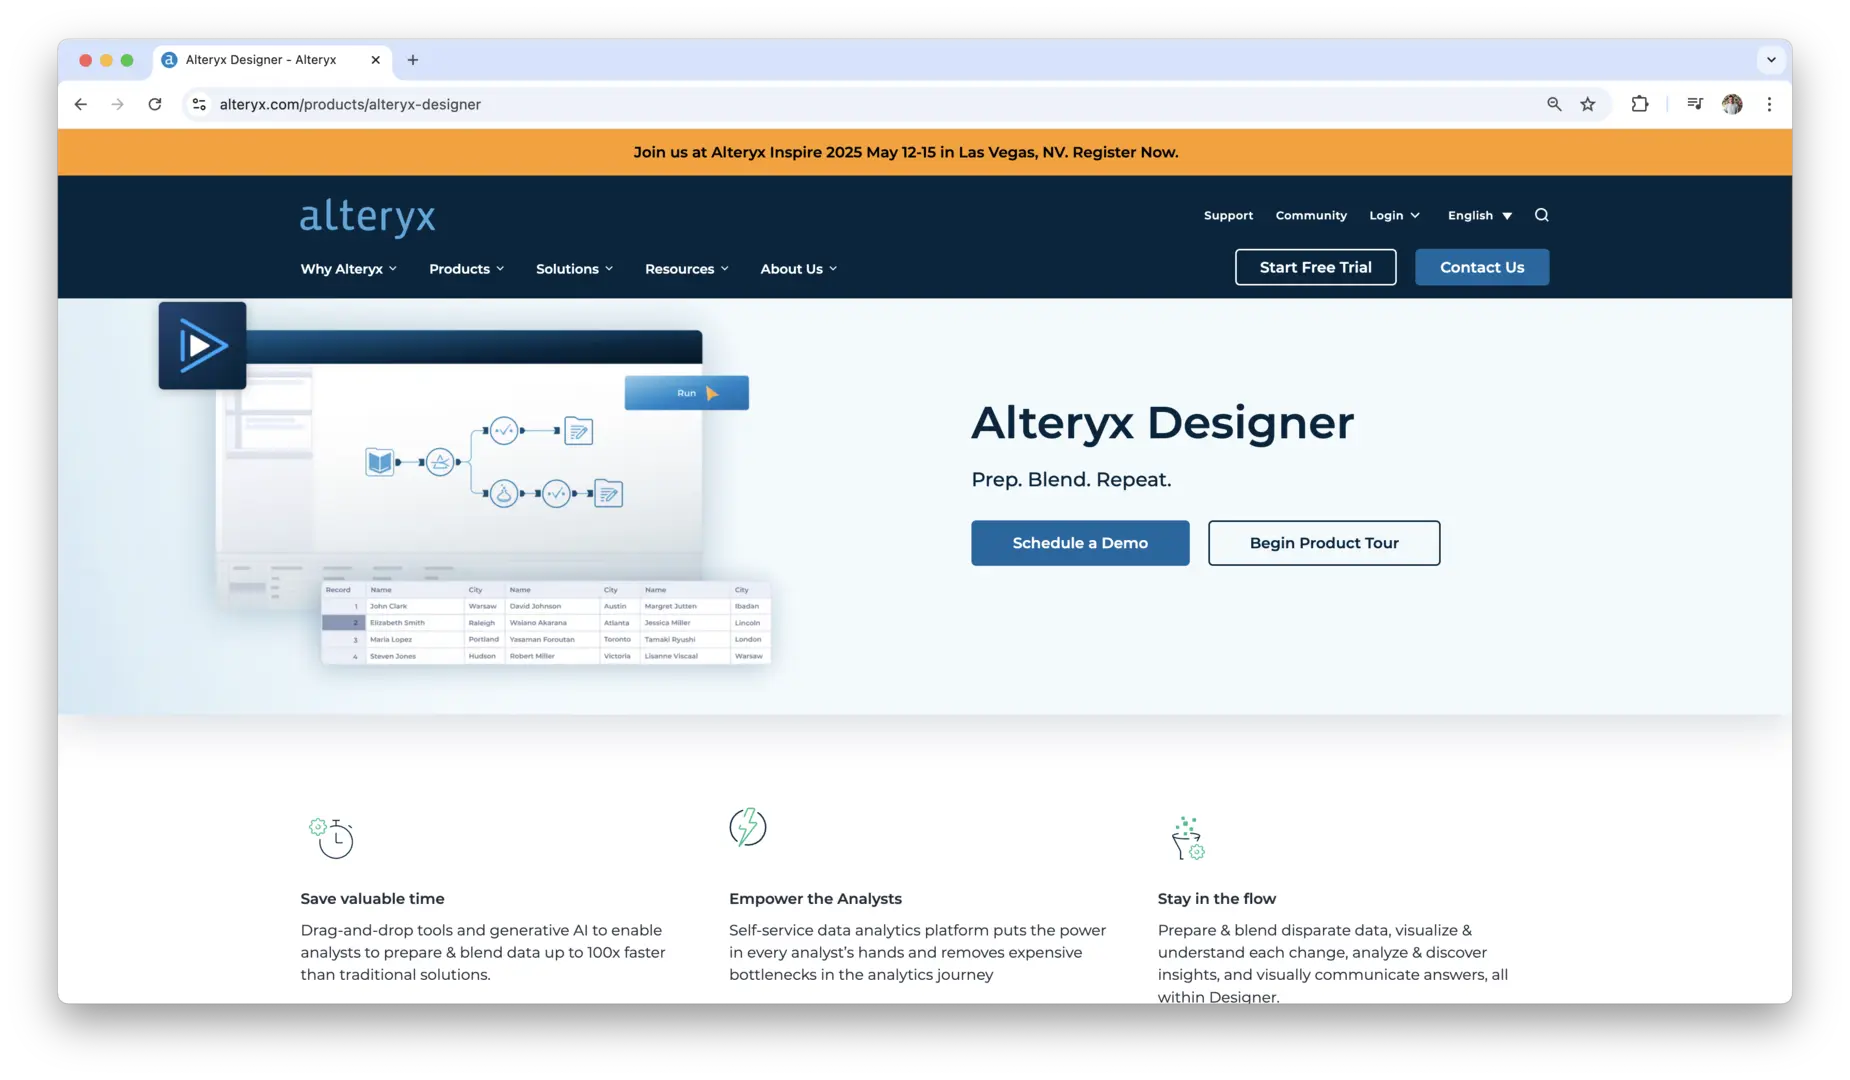This screenshot has height=1080, width=1850.
Task: Expand the Solutions menu
Action: [x=575, y=269]
